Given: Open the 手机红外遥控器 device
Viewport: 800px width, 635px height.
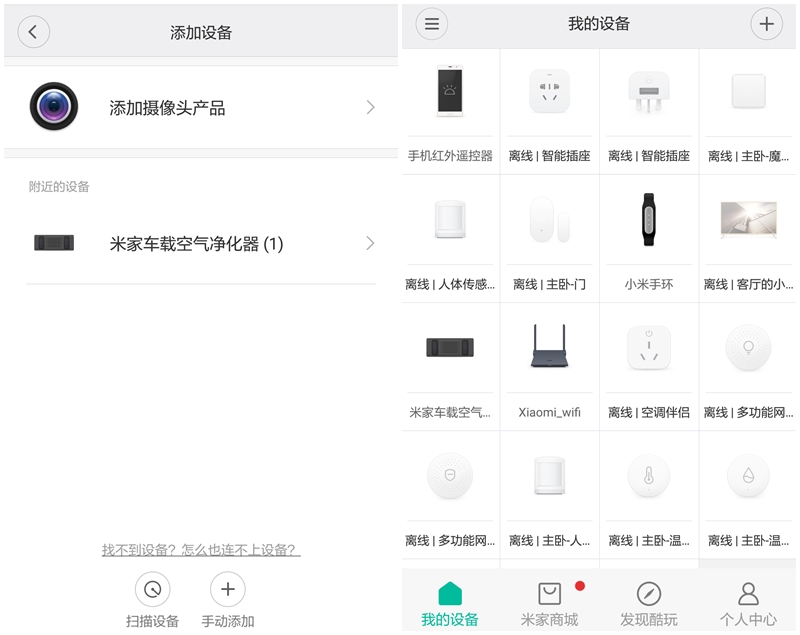Looking at the screenshot, I should tap(450, 110).
